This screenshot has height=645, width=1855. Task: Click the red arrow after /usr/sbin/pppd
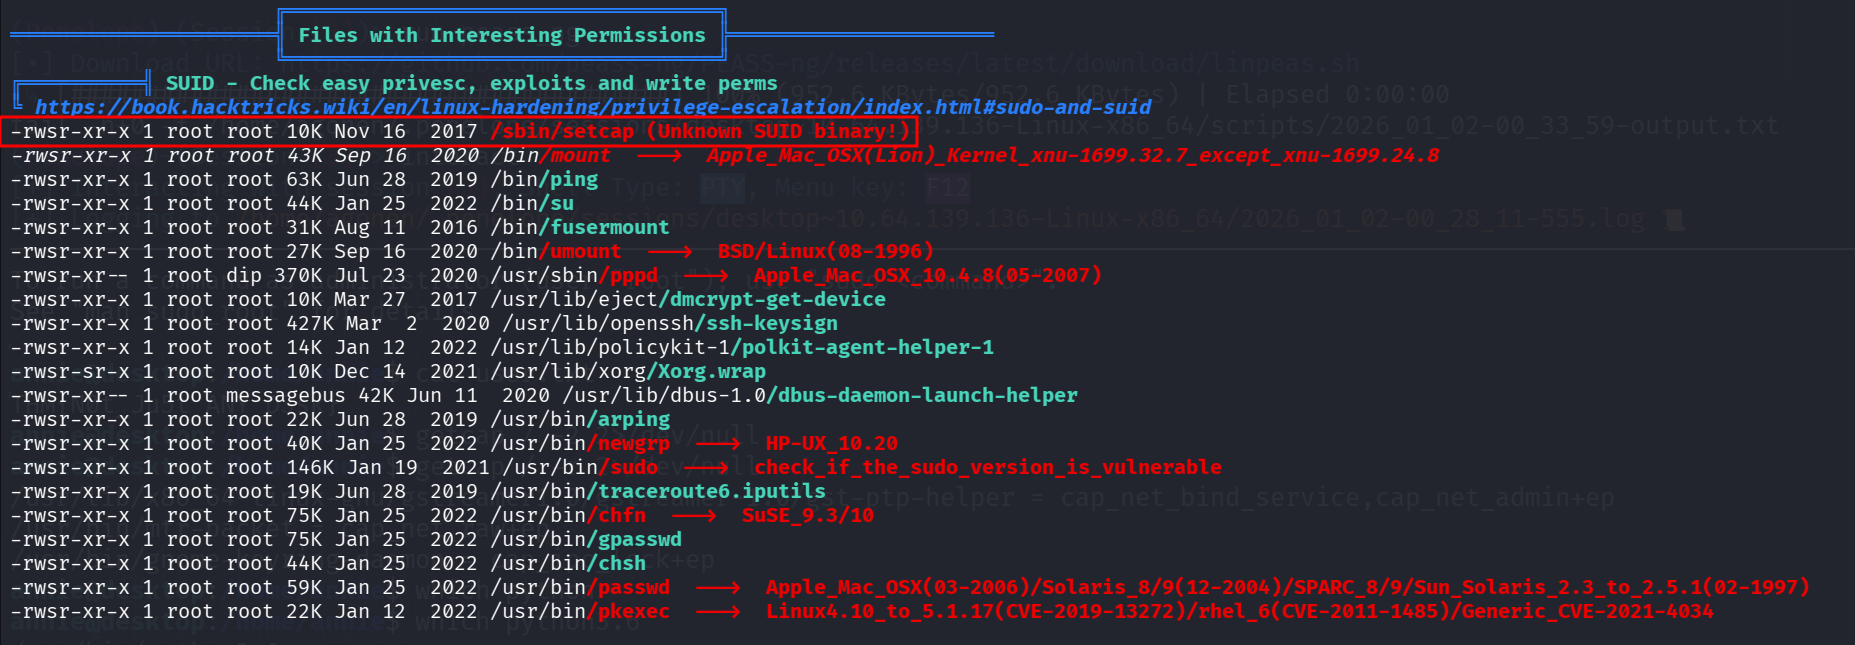pos(706,276)
